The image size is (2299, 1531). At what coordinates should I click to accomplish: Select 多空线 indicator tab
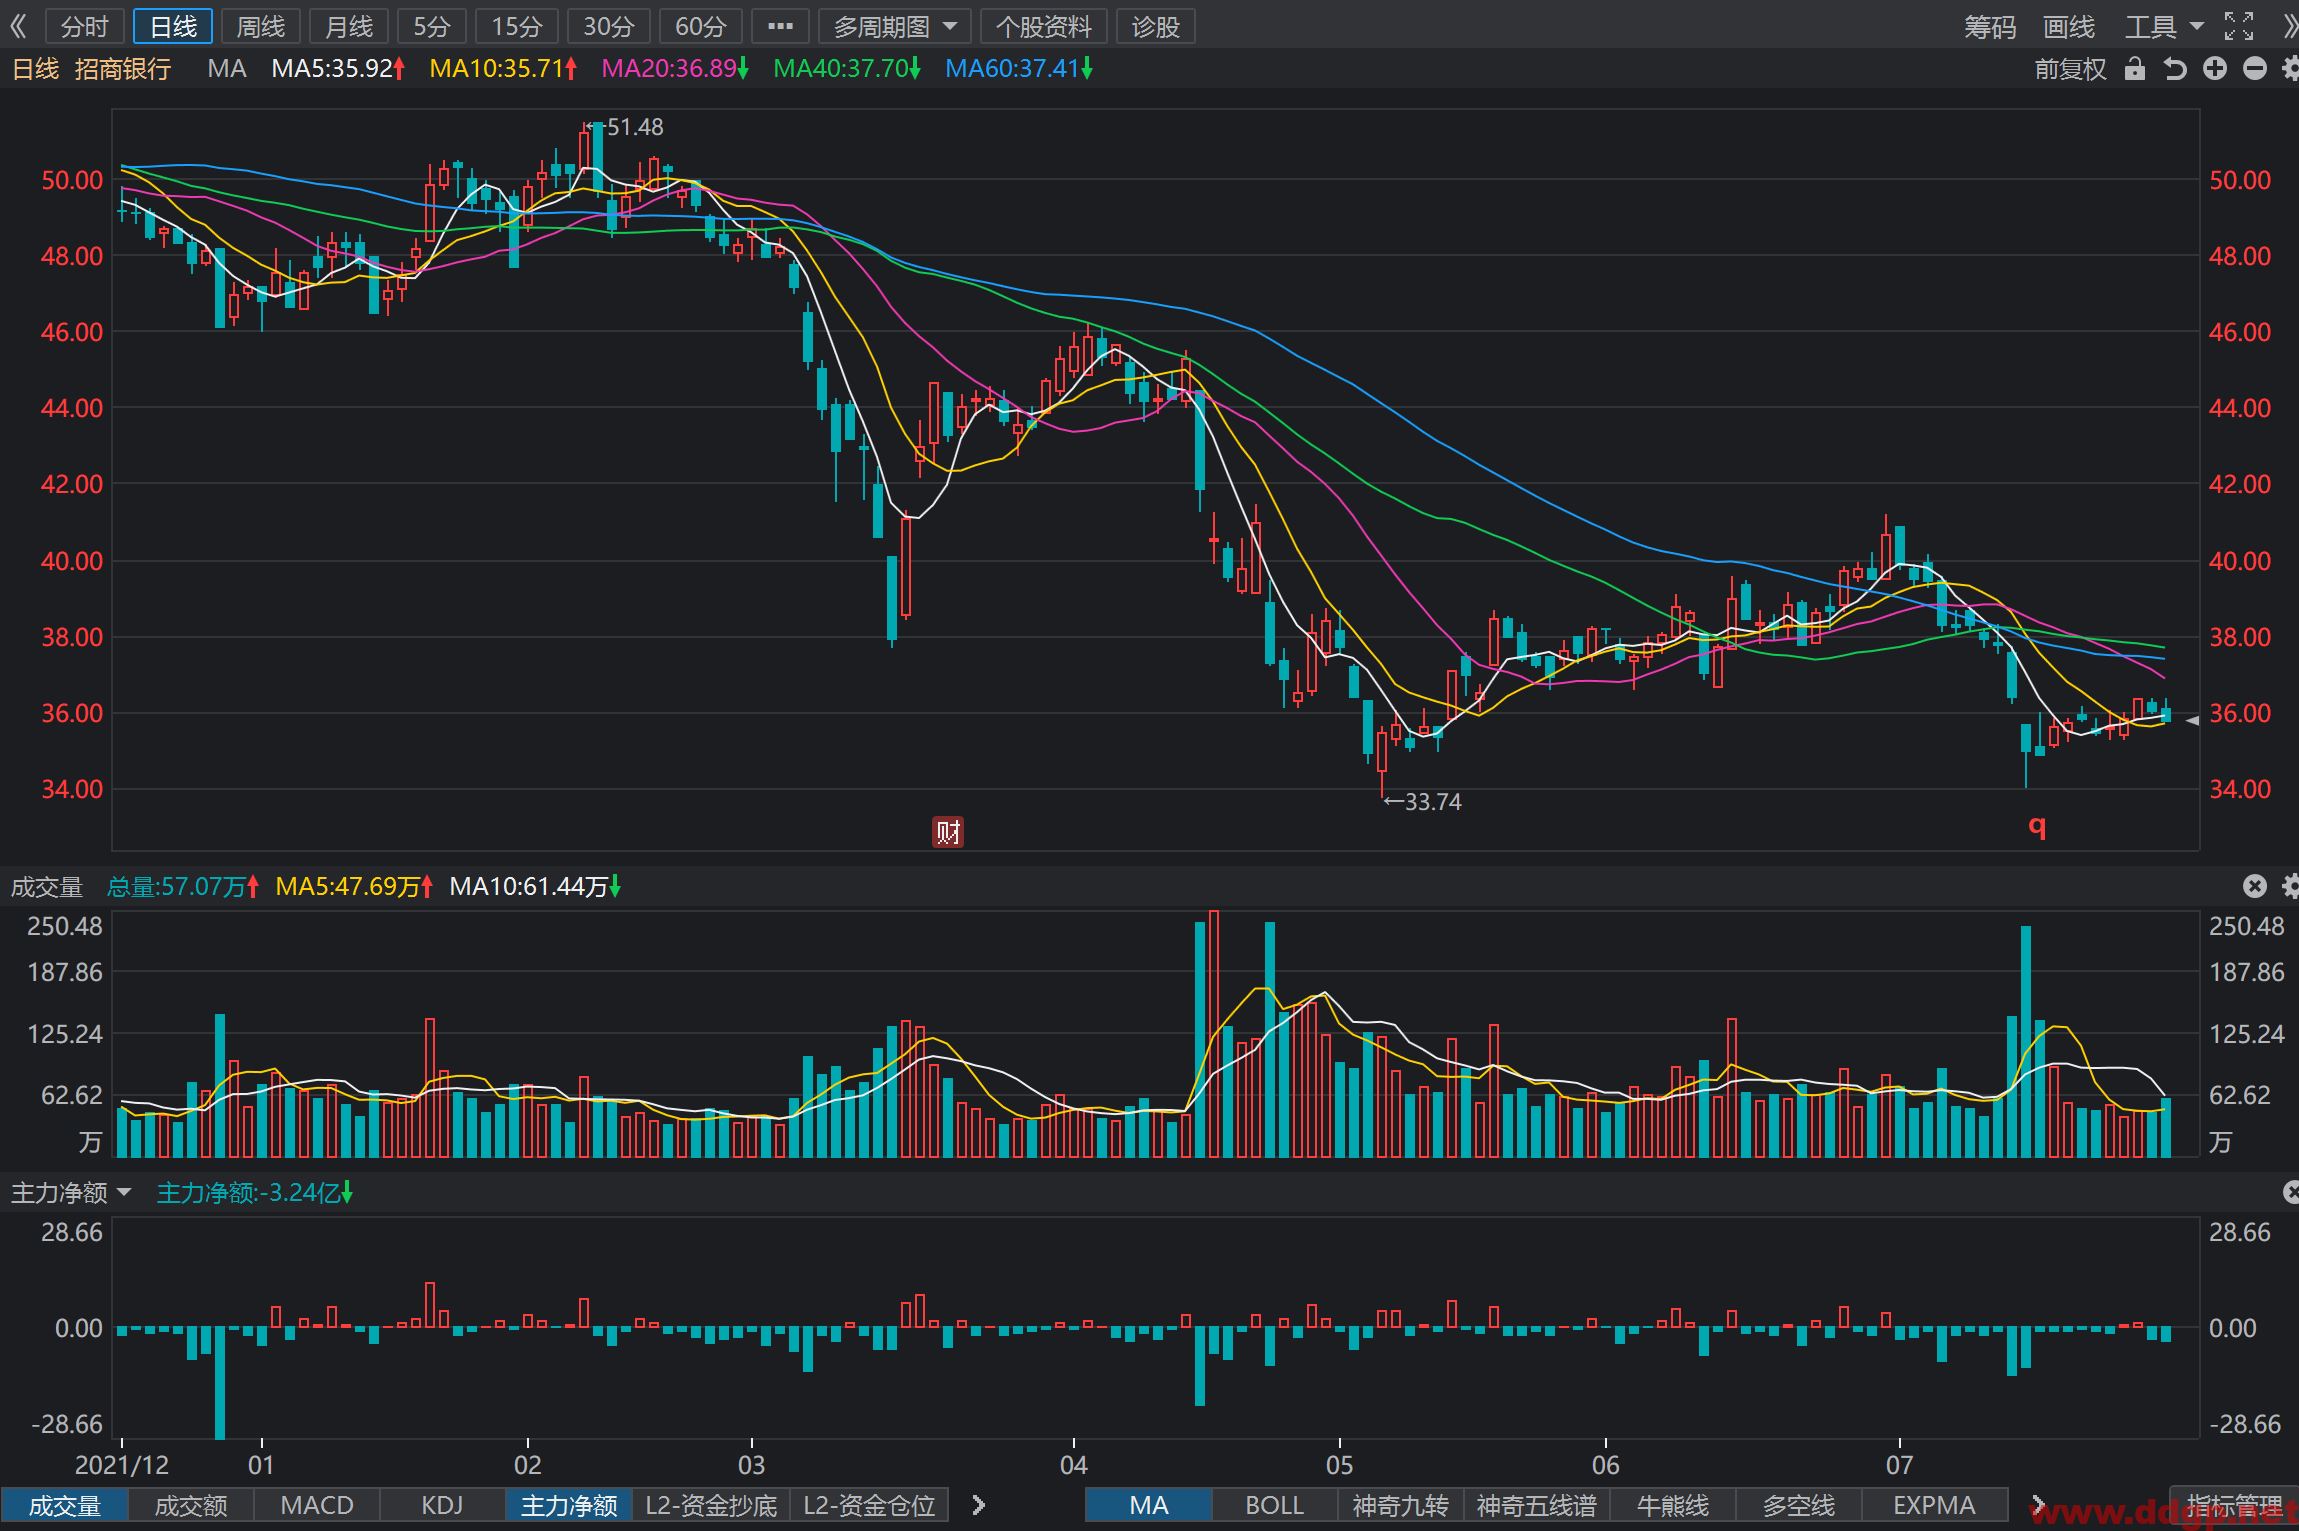(x=1799, y=1505)
